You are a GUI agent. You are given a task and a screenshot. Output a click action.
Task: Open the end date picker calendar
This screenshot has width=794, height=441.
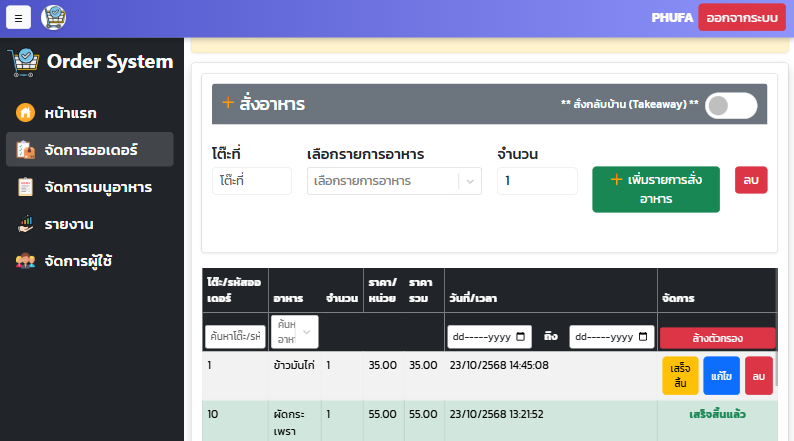[x=644, y=337]
